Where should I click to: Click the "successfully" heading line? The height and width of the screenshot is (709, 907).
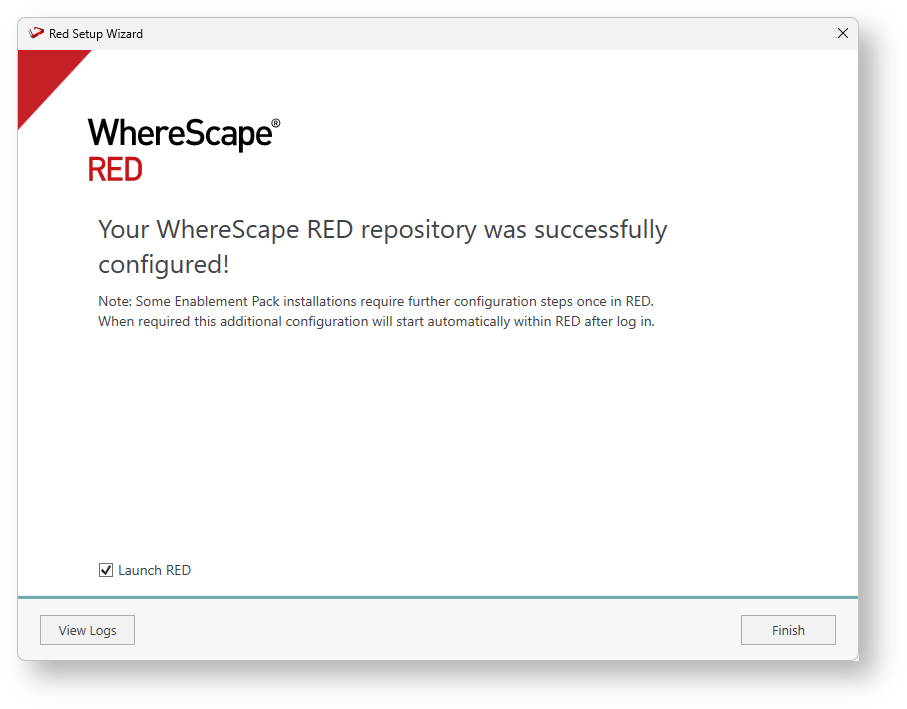[600, 230]
